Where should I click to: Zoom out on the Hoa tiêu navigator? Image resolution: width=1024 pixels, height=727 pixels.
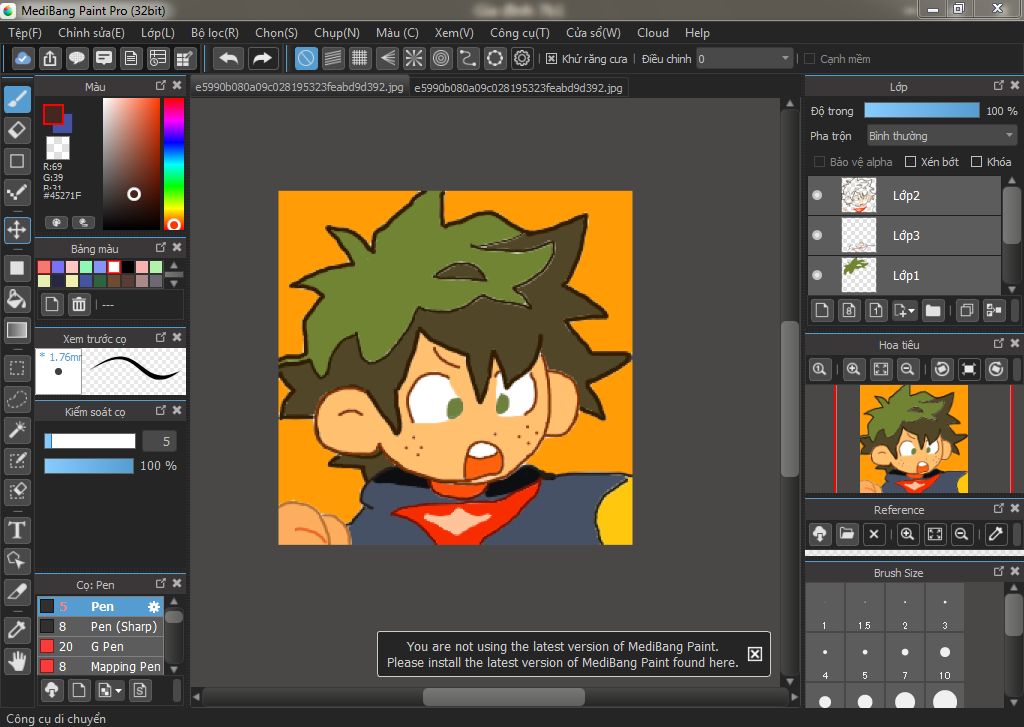pos(907,369)
